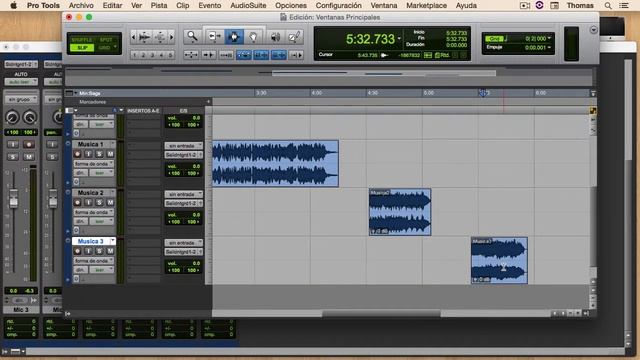Recall zoom preset 1
This screenshot has width=640, height=360.
click(x=135, y=55)
